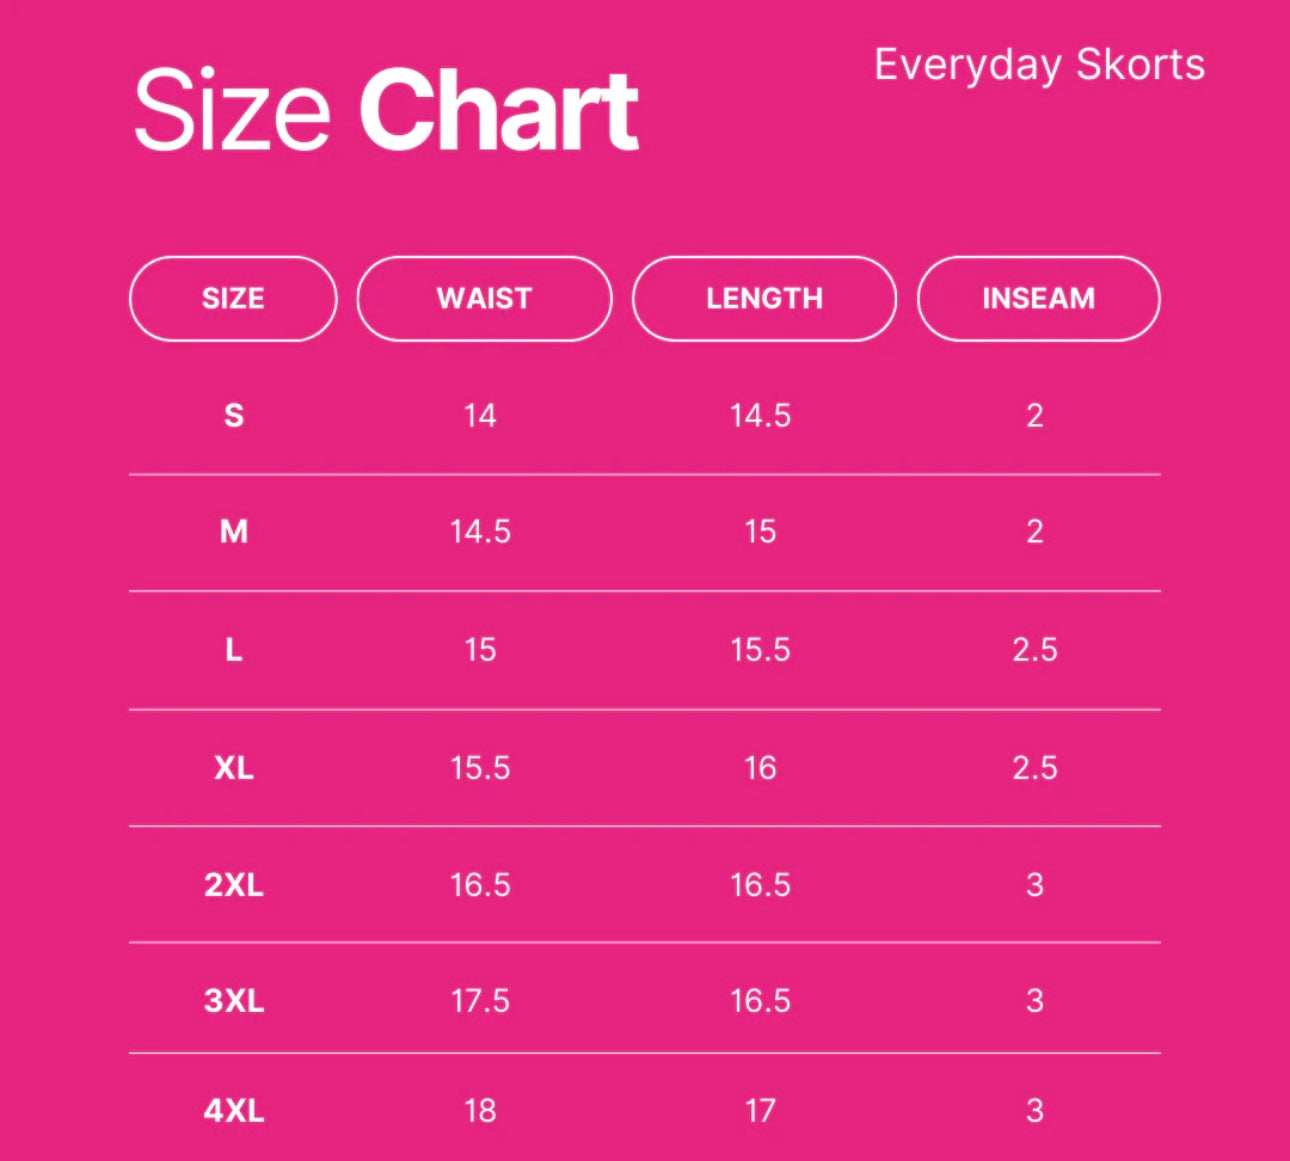Click the waist value for size XL
Image resolution: width=1290 pixels, height=1161 pixels.
(480, 768)
